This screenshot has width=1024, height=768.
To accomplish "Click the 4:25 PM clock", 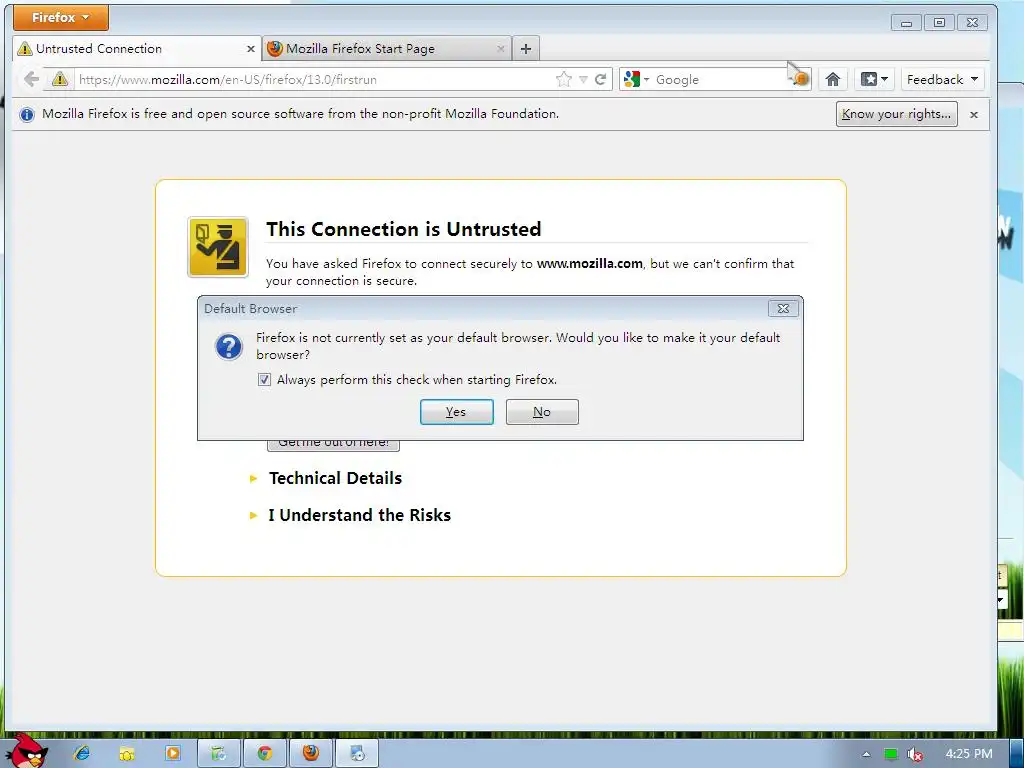I will pyautogui.click(x=969, y=754).
